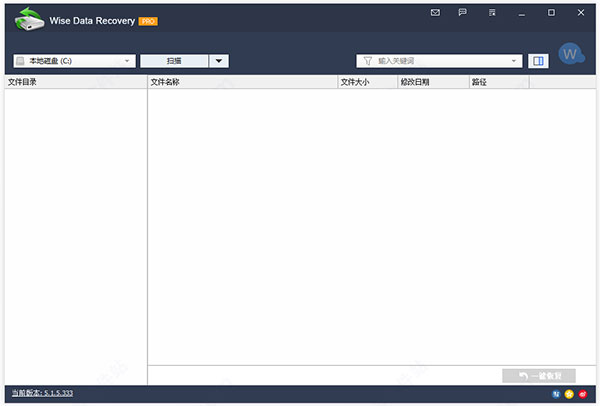The image size is (600, 406).
Task: Open the keyword filter dropdown arrow
Action: click(514, 61)
